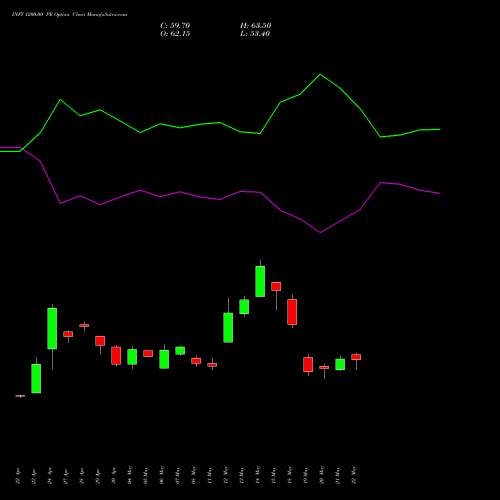Screen dimensions: 500x500
Task: Select the 24 Apr date label
Action: 50,477
